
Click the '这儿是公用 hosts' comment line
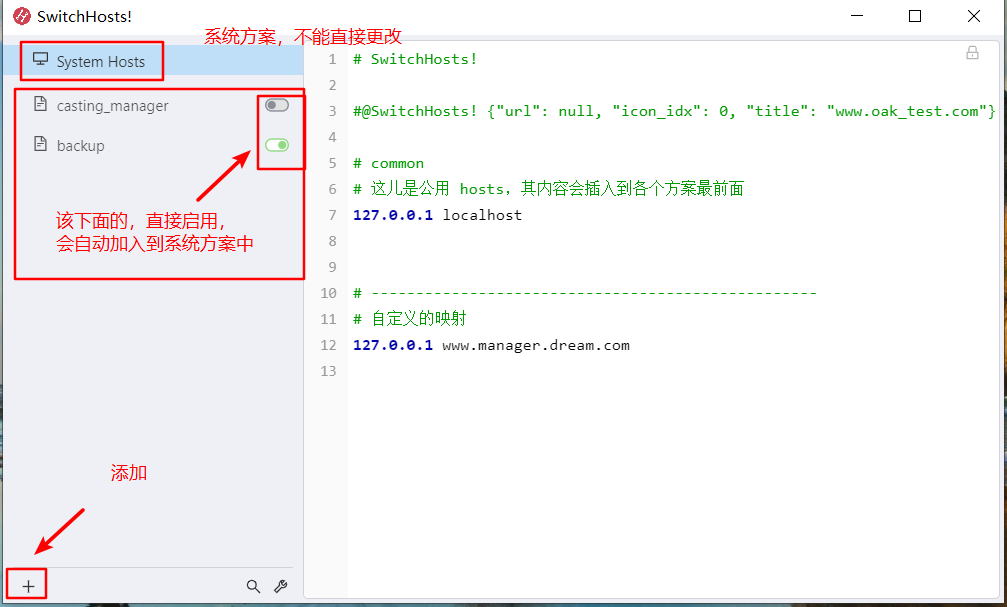pos(548,189)
